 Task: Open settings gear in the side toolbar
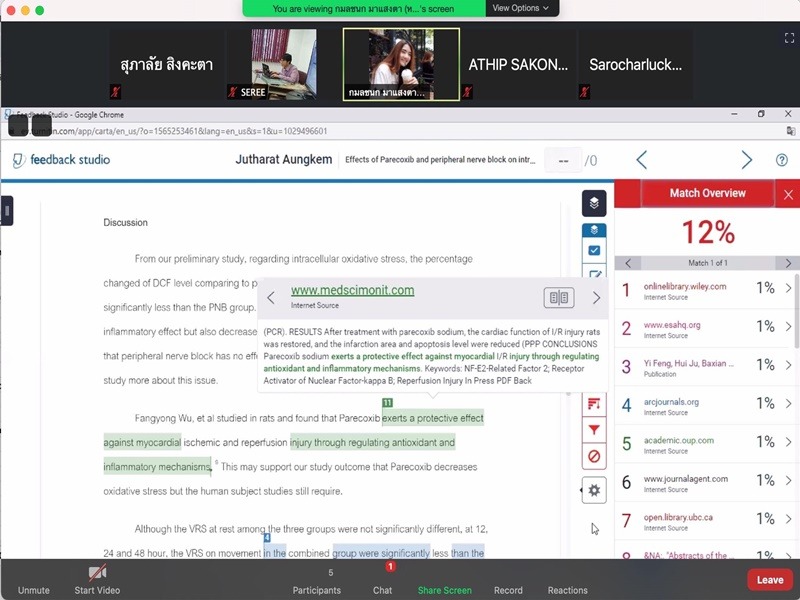(x=594, y=490)
